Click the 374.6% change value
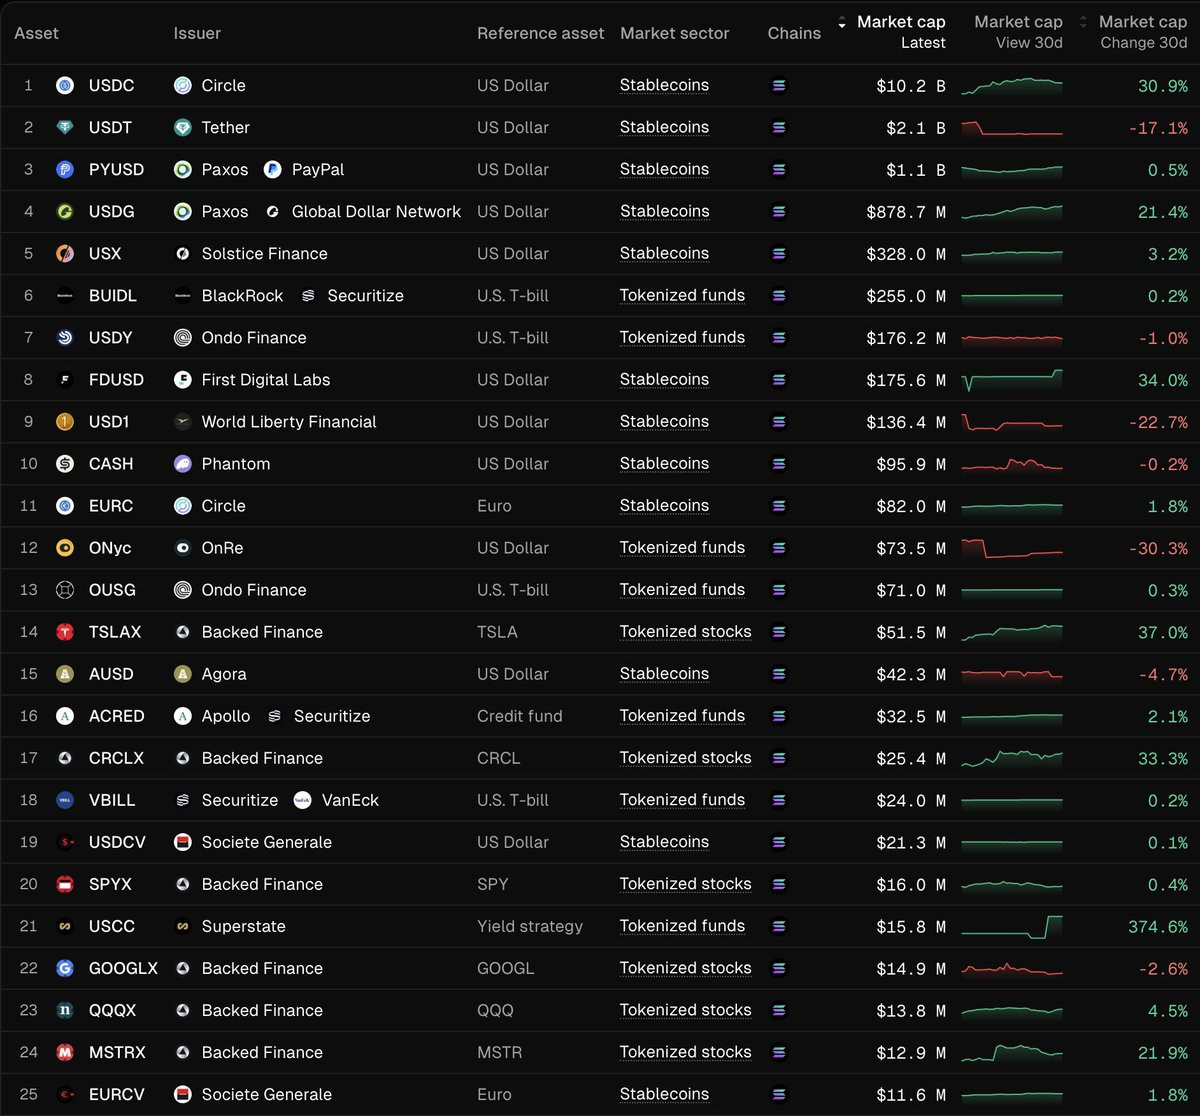Image resolution: width=1200 pixels, height=1116 pixels. [1158, 926]
